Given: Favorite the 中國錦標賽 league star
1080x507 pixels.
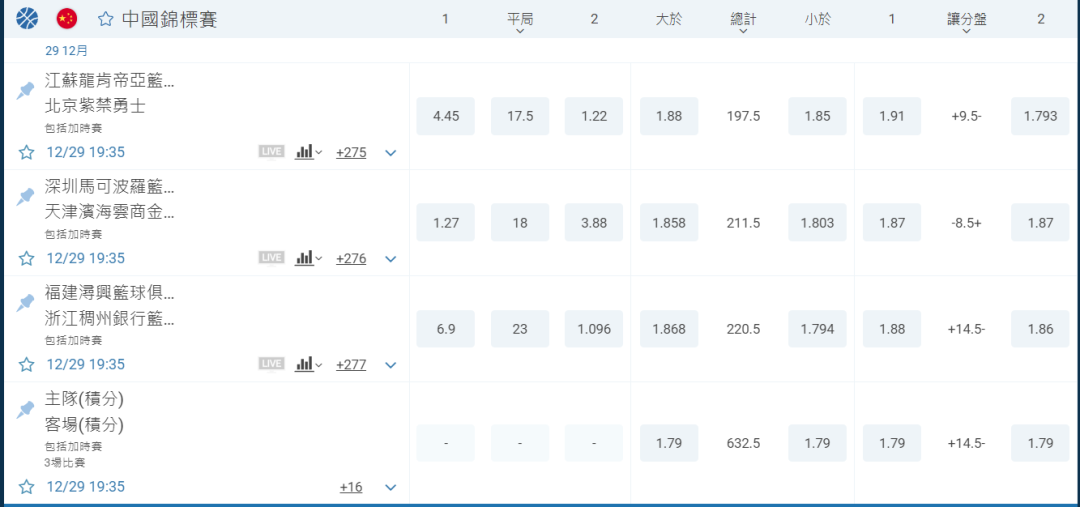Looking at the screenshot, I should point(105,19).
